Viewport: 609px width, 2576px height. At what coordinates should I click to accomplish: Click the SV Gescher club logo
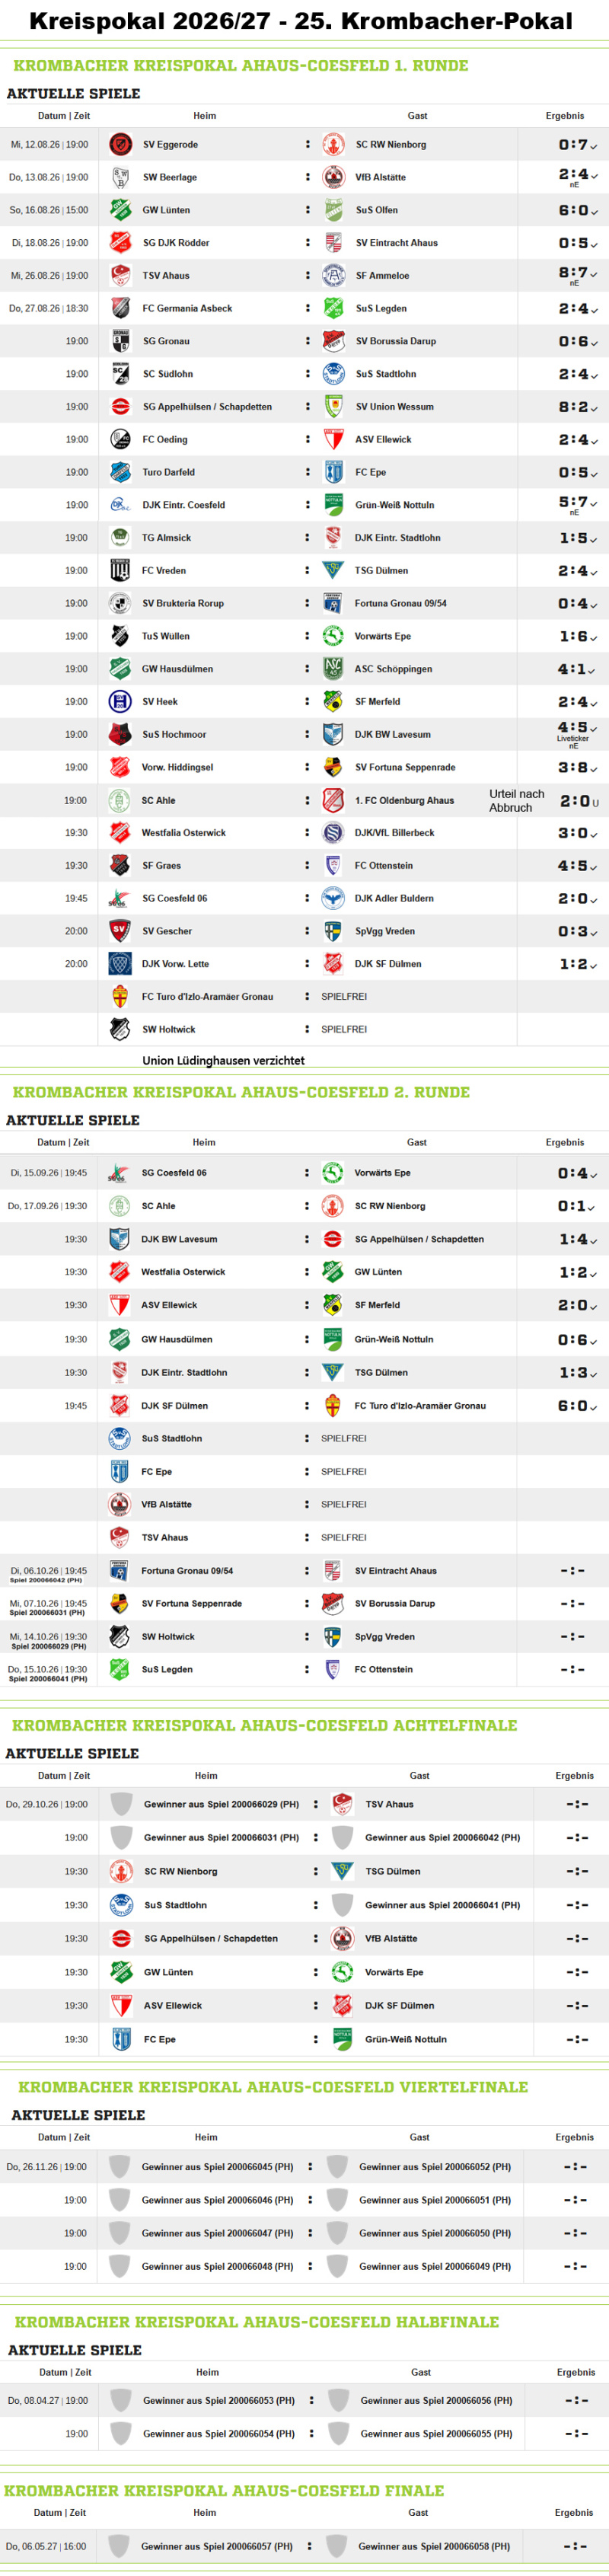[120, 931]
